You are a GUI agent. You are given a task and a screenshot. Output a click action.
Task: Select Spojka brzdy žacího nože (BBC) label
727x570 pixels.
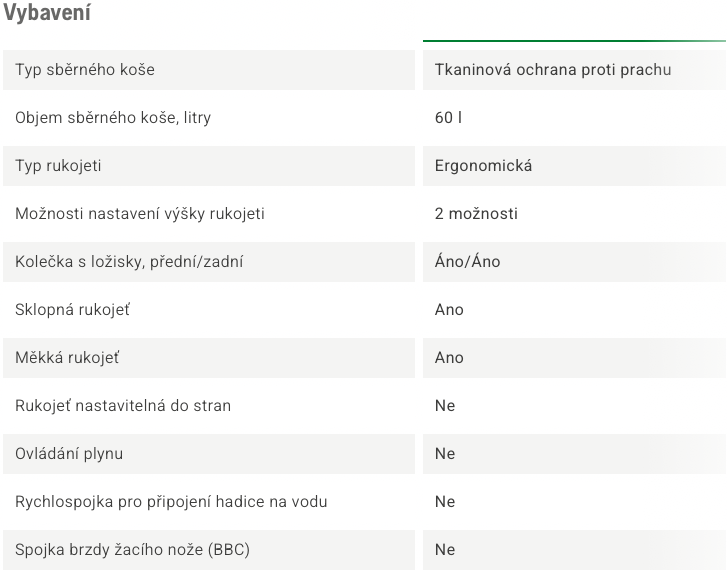tap(132, 550)
